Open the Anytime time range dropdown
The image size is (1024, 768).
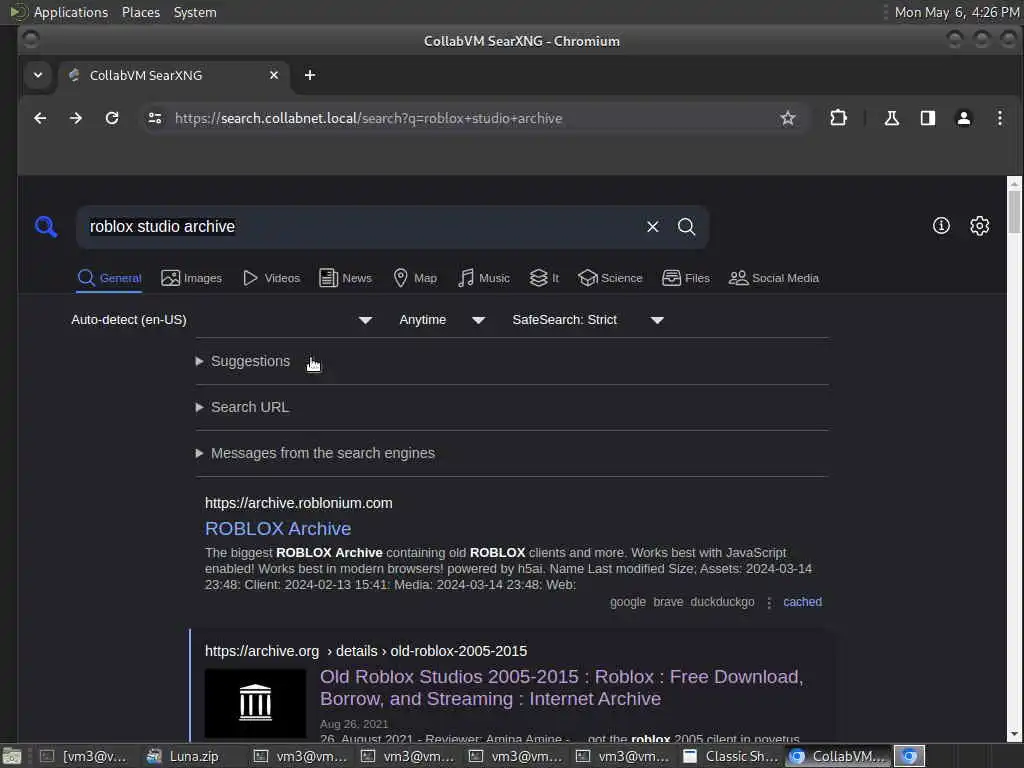(442, 320)
